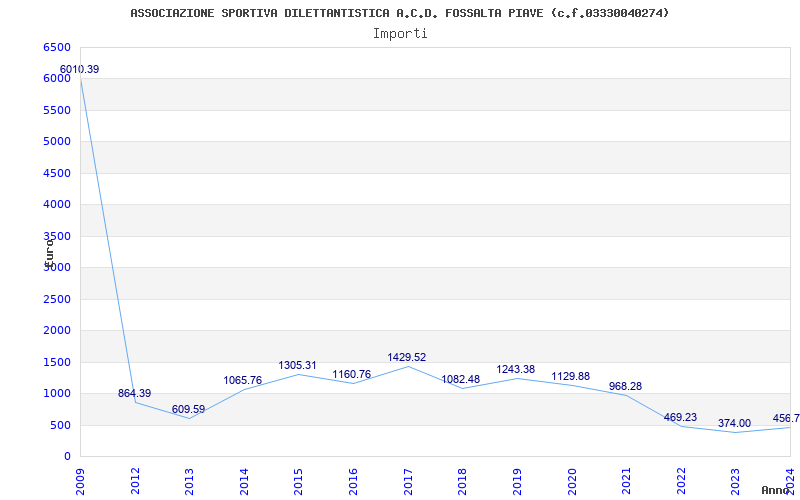Click the 6500 y-axis tick label
The height and width of the screenshot is (500, 800).
click(x=56, y=47)
